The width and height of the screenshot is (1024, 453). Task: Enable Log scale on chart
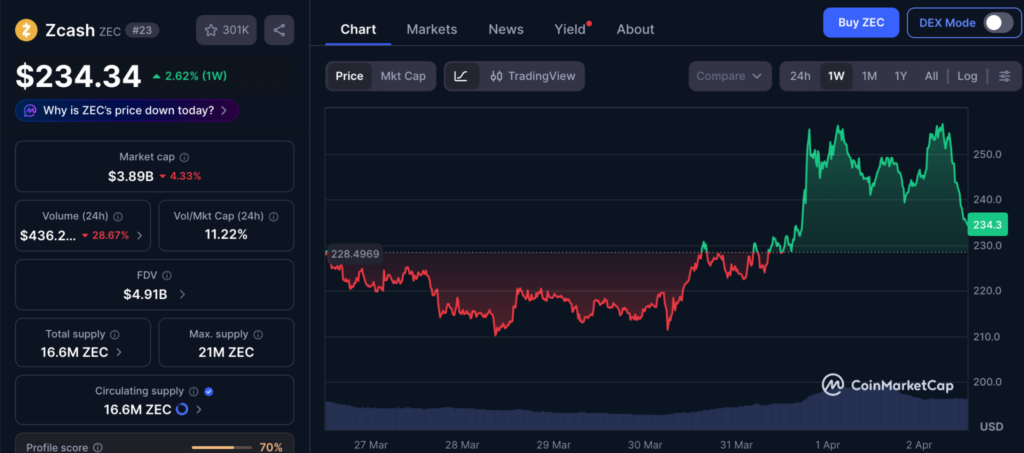(967, 76)
